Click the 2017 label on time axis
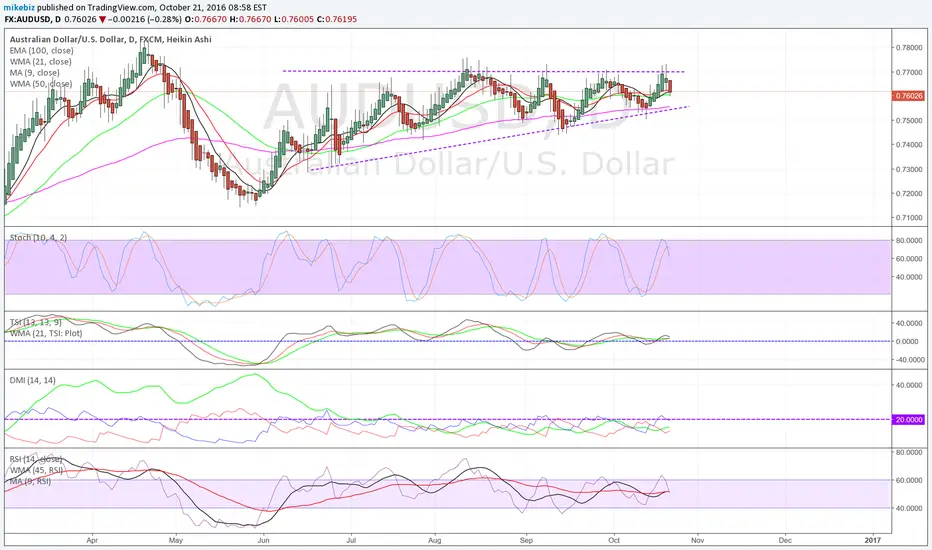The height and width of the screenshot is (550, 932). click(x=873, y=540)
